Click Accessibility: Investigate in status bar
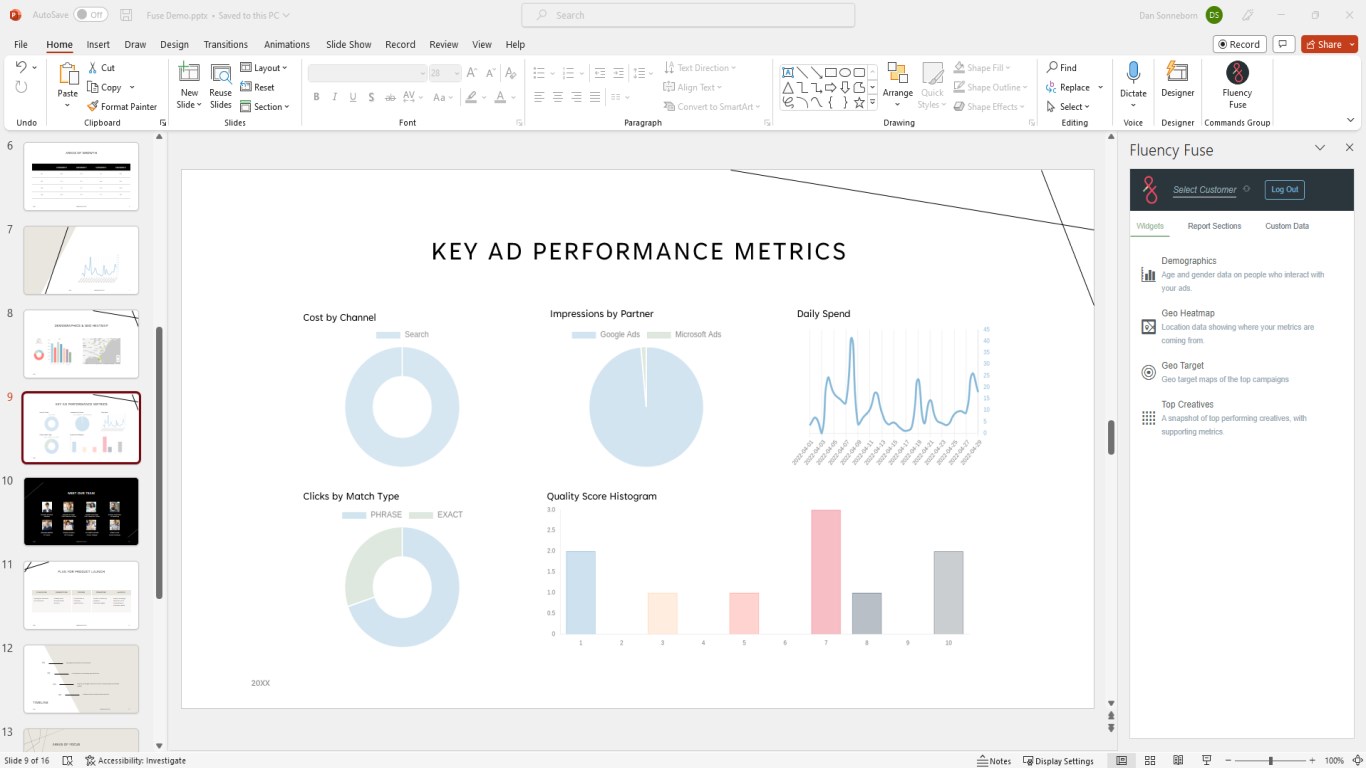 point(135,761)
